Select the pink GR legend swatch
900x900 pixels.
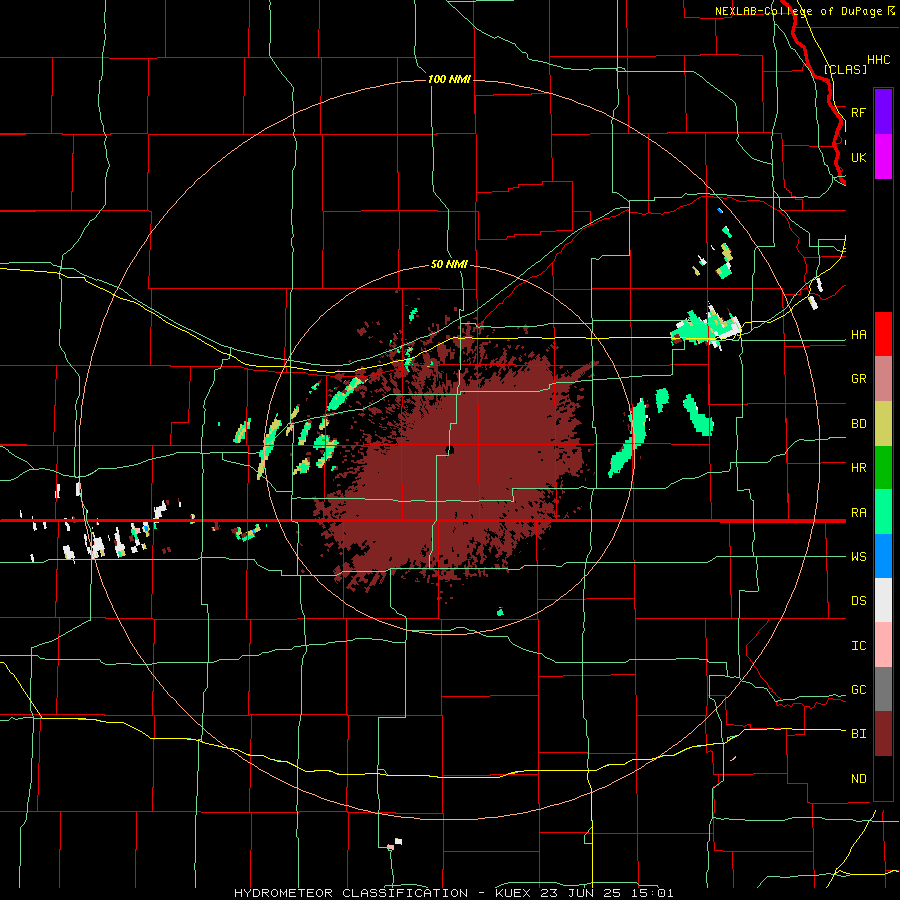pyautogui.click(x=883, y=379)
